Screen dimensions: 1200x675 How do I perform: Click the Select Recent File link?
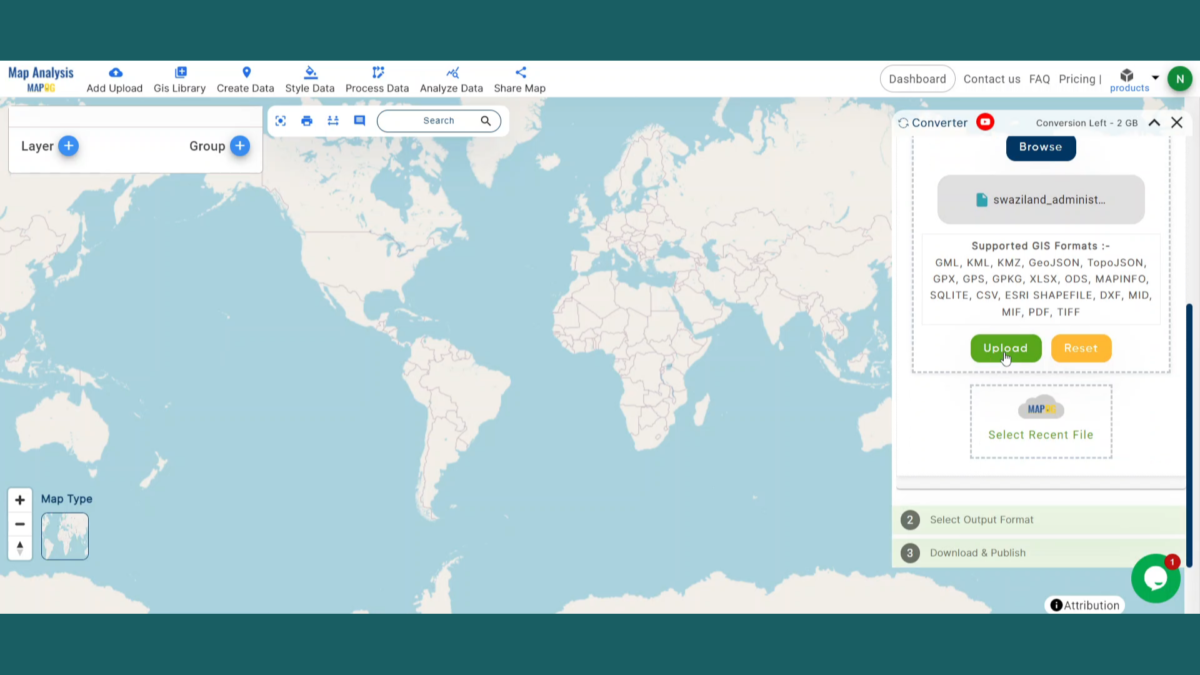pos(1040,434)
